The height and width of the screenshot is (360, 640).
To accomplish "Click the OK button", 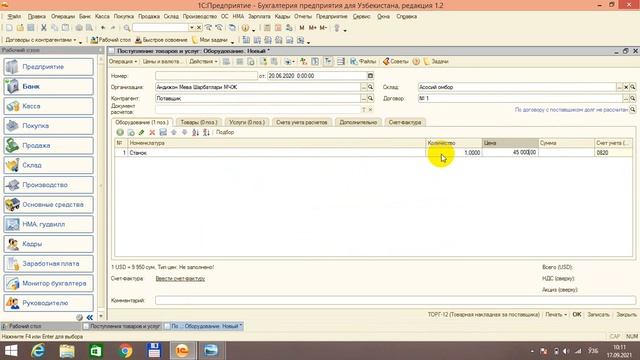I will coord(577,315).
